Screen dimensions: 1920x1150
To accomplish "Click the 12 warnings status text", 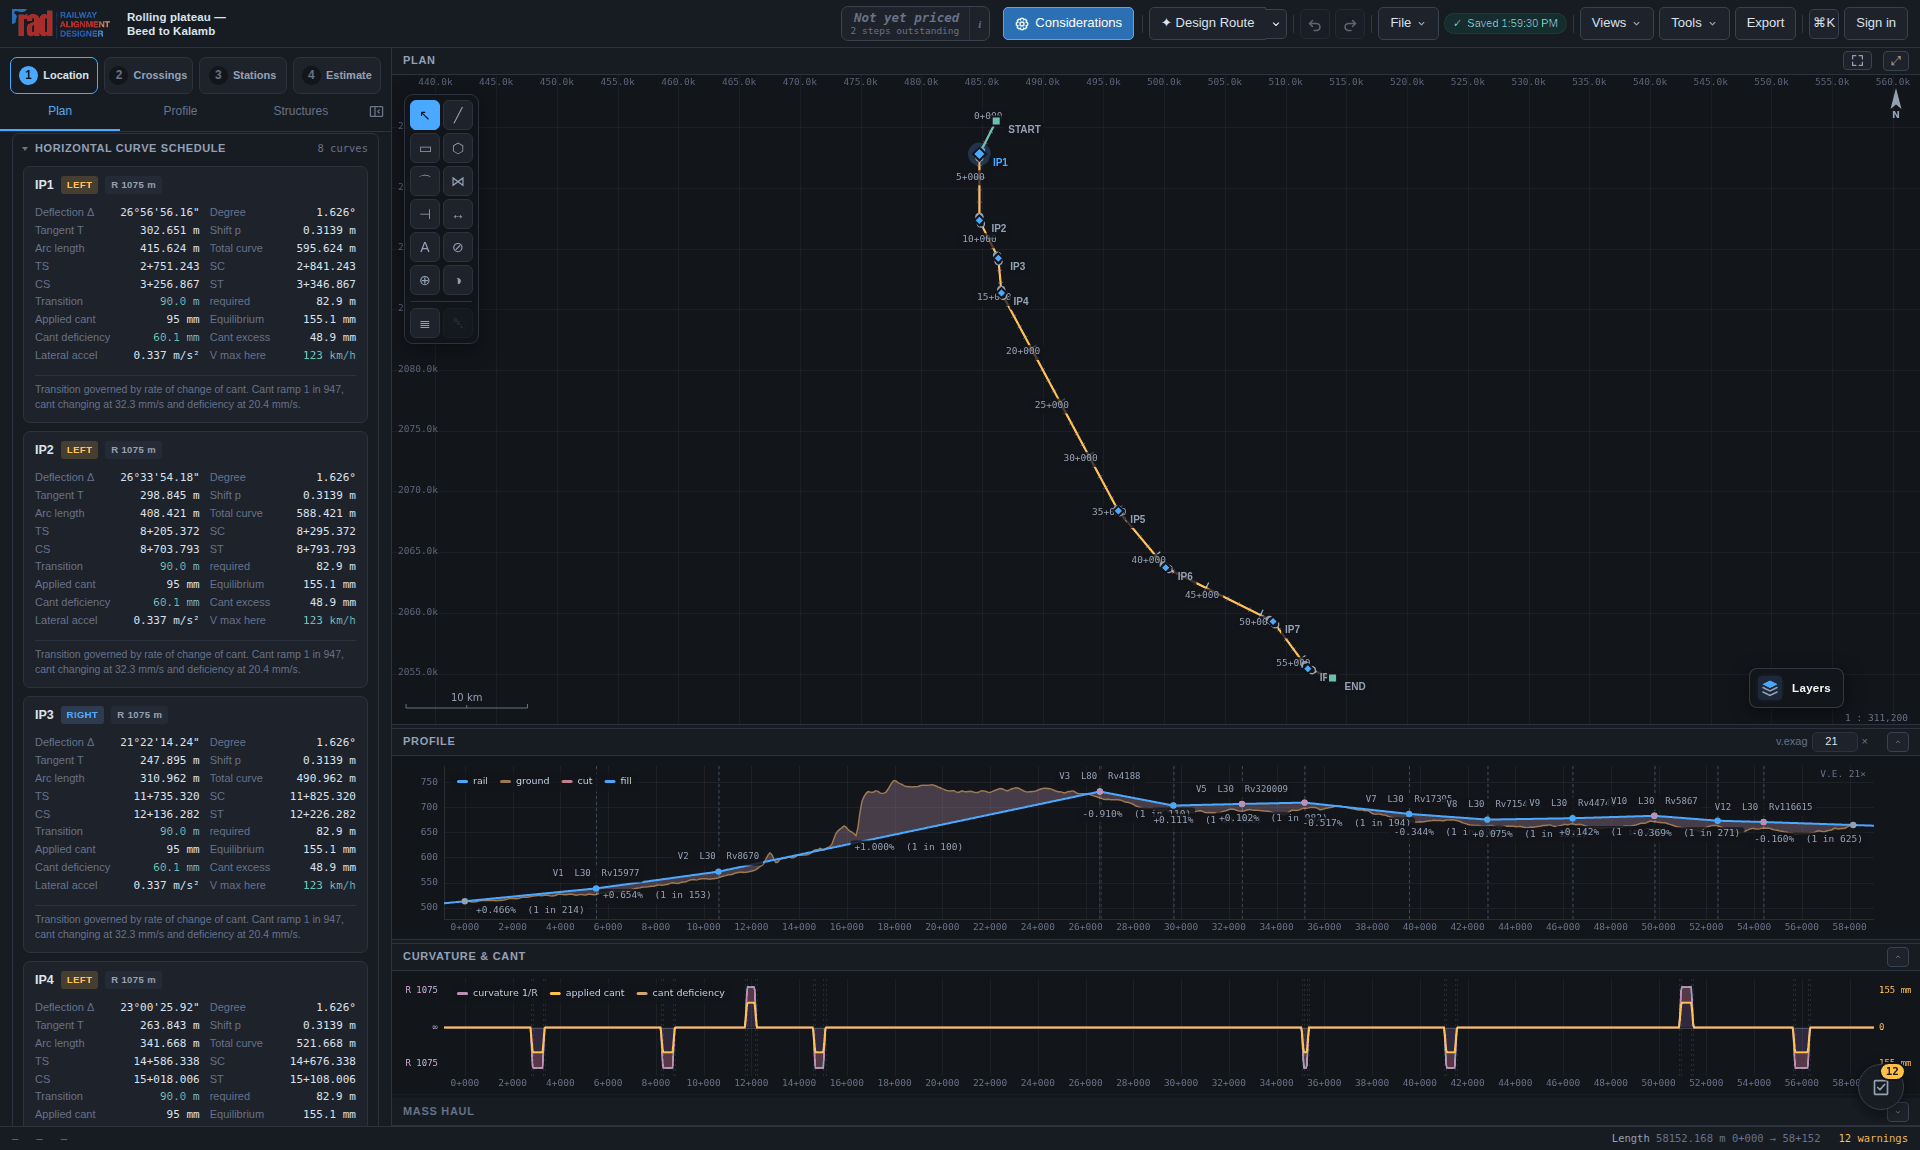I will tap(1872, 1139).
